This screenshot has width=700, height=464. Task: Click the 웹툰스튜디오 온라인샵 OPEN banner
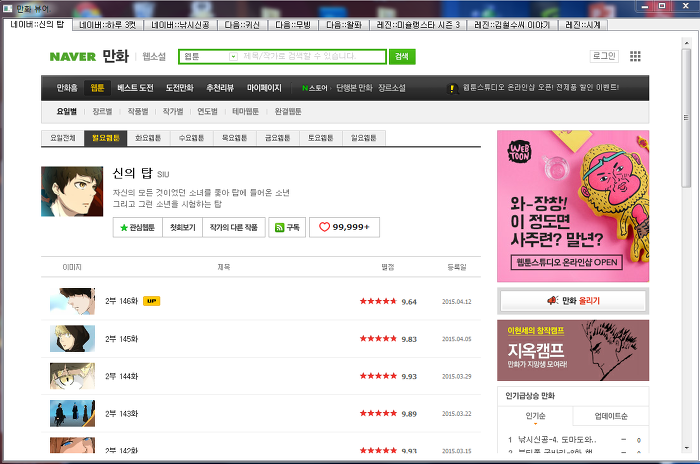(573, 206)
